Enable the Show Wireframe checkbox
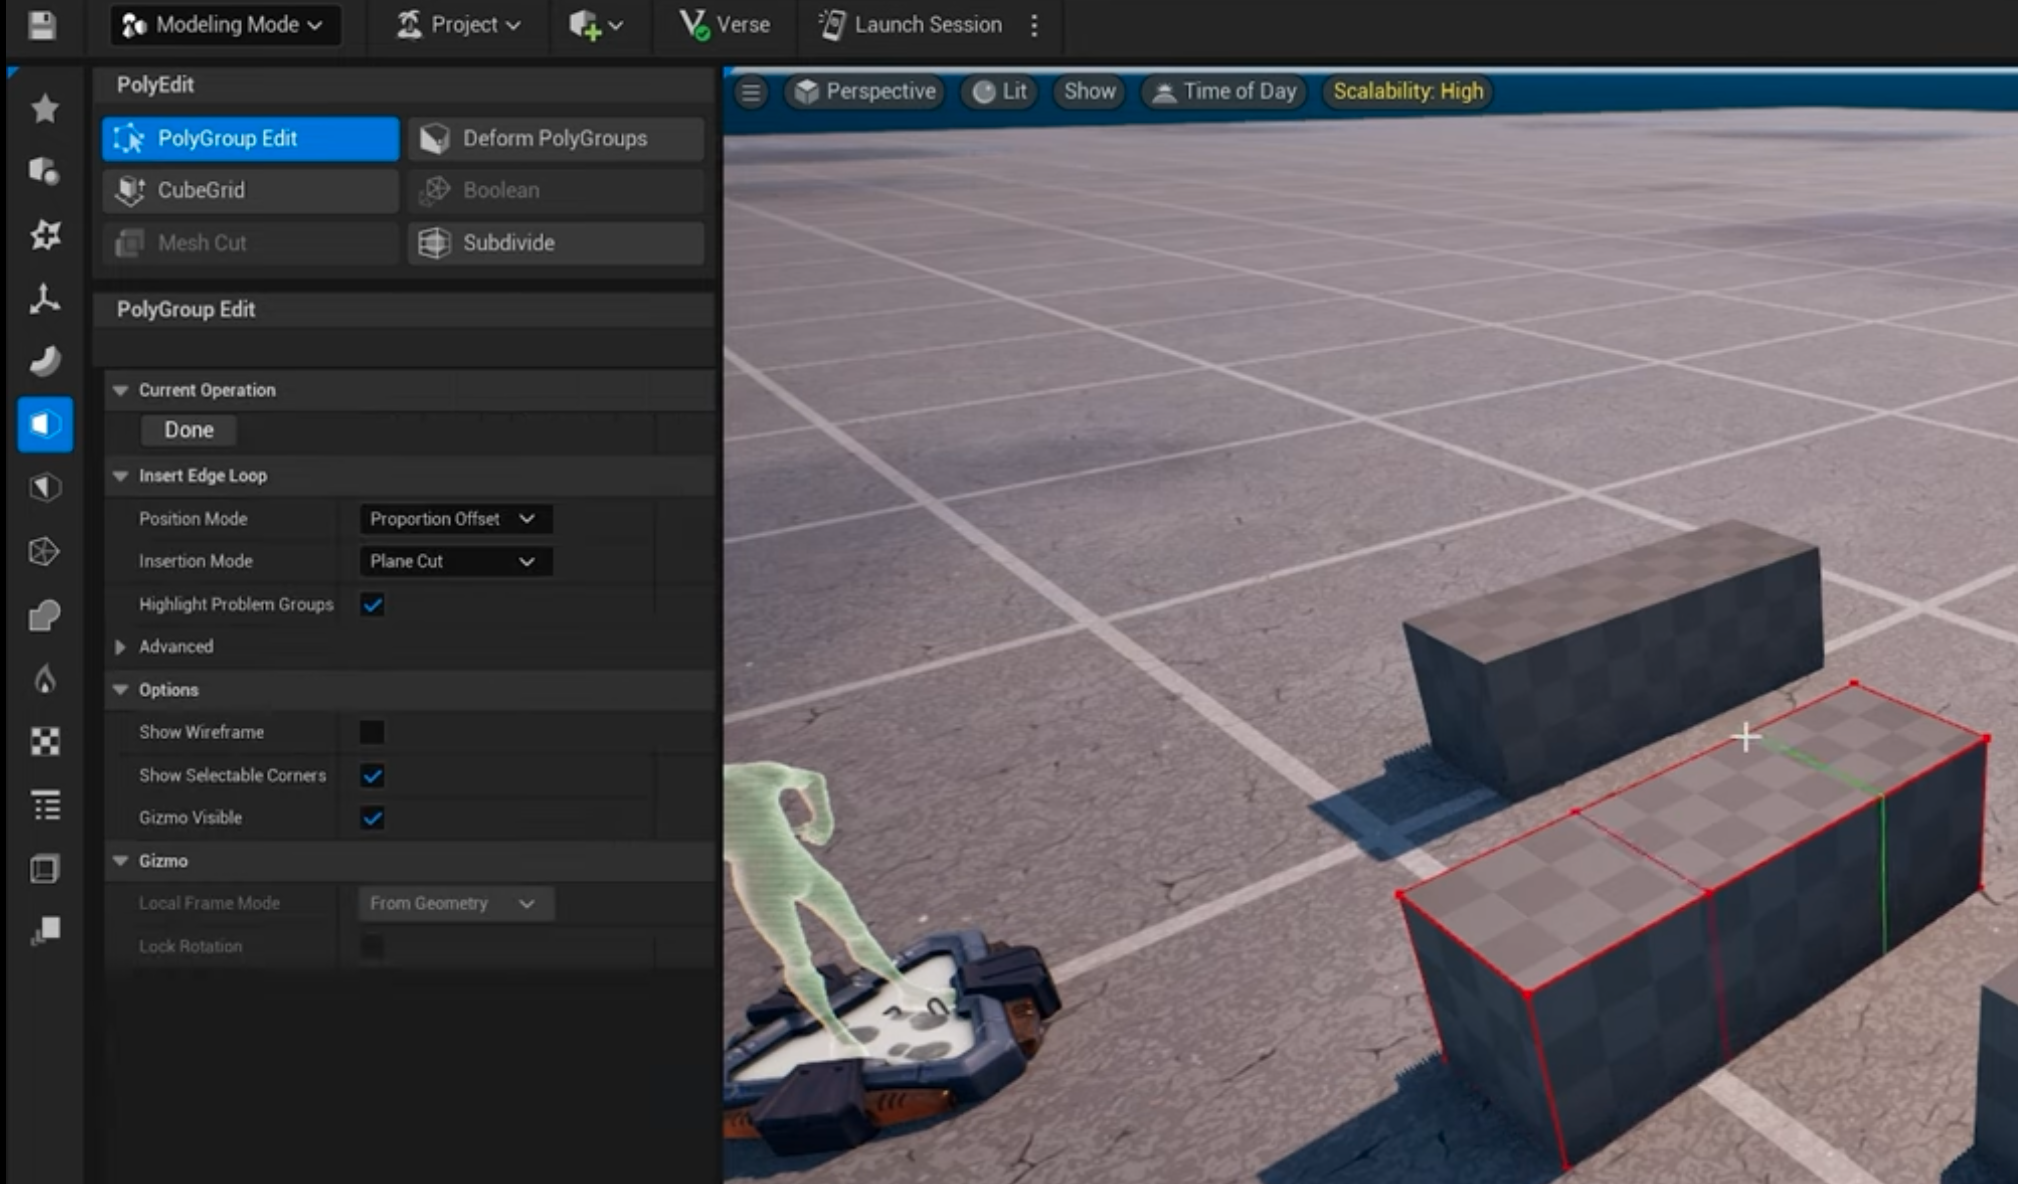 [x=372, y=732]
